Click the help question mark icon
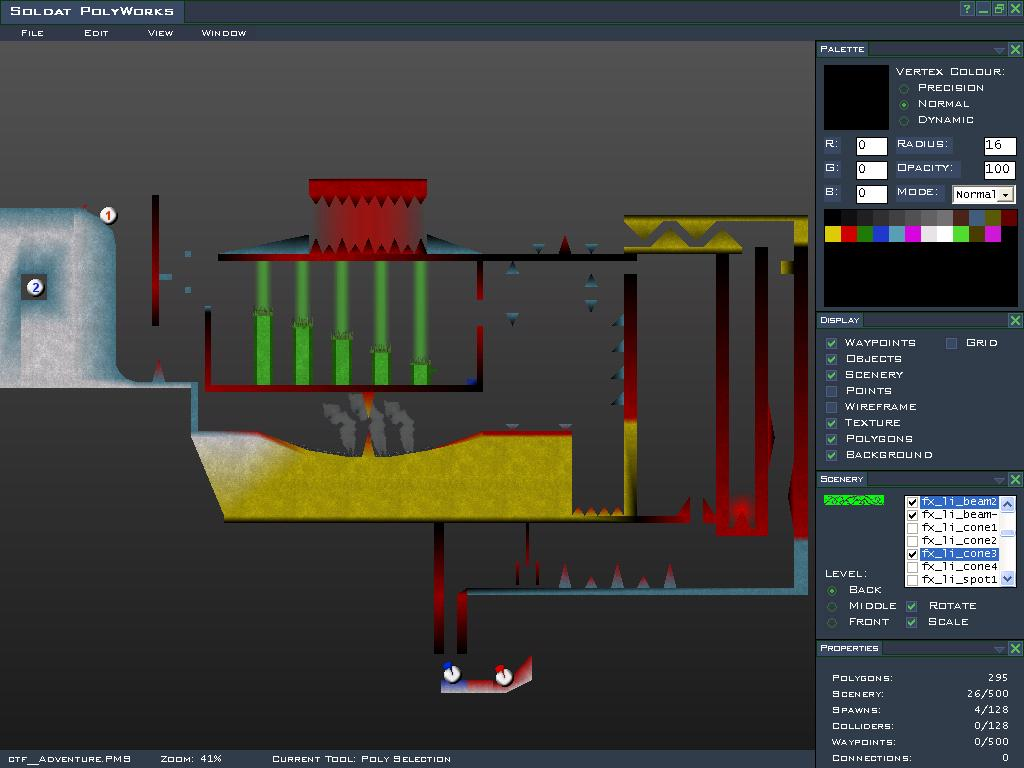Screen dimensions: 1024x768 967,9
